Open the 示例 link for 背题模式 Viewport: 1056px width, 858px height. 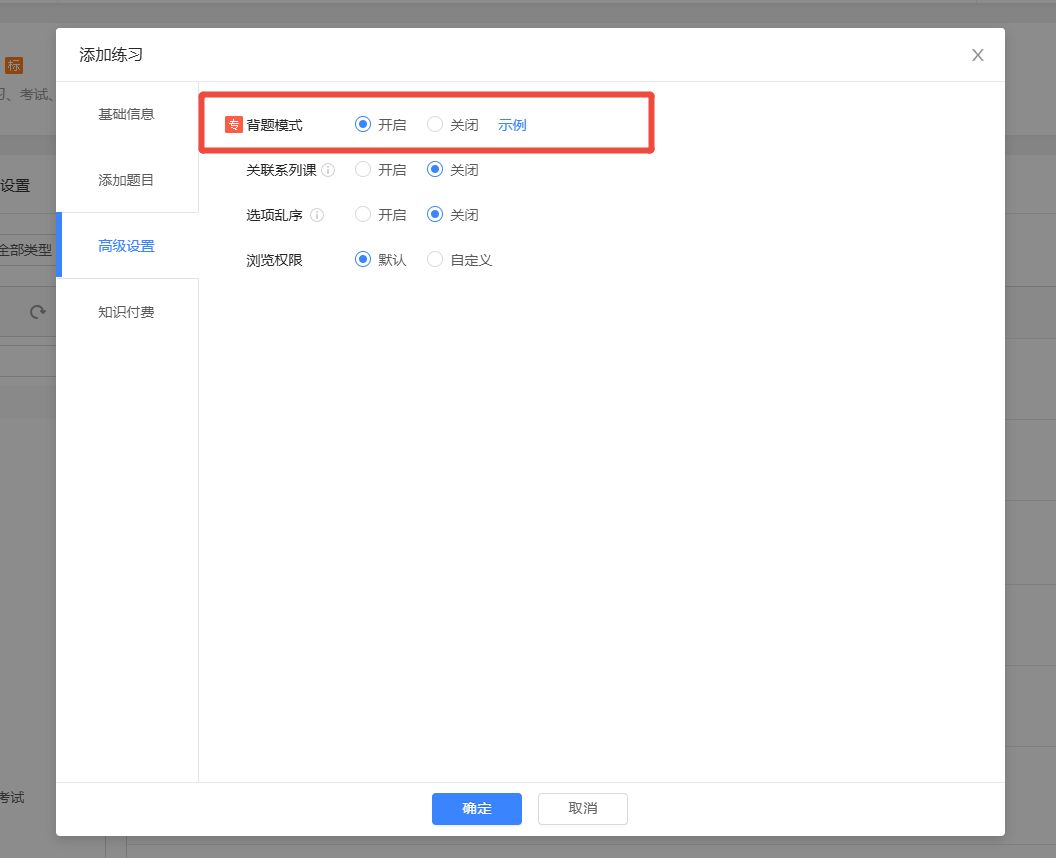(x=512, y=125)
